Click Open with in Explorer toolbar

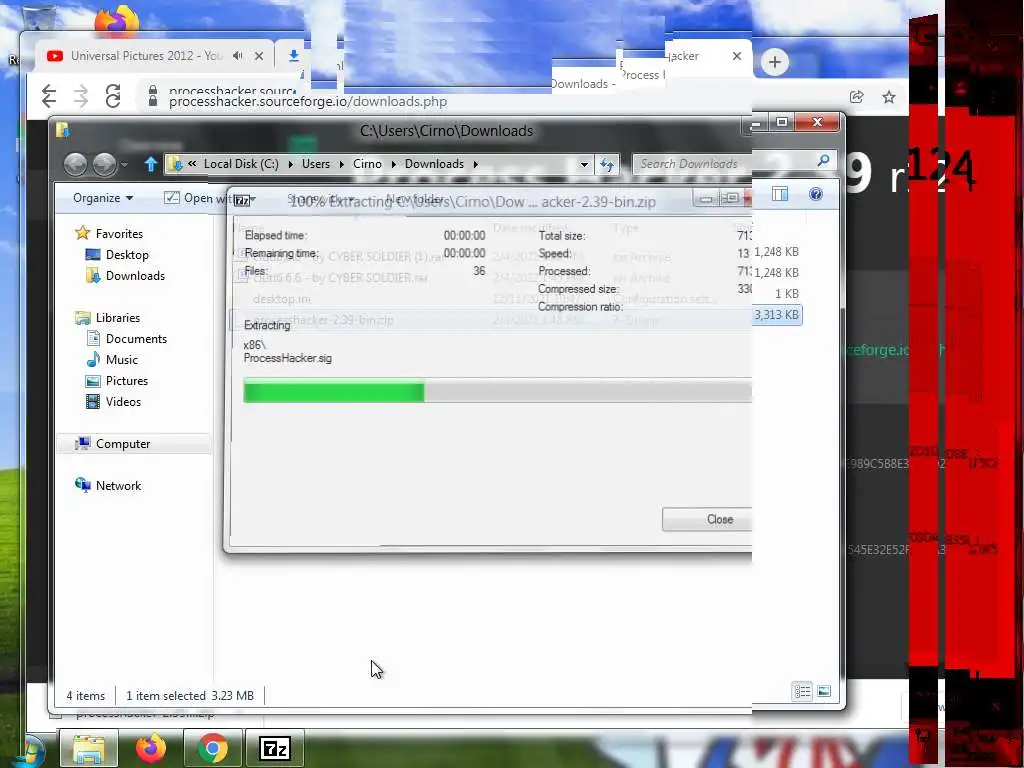(199, 198)
